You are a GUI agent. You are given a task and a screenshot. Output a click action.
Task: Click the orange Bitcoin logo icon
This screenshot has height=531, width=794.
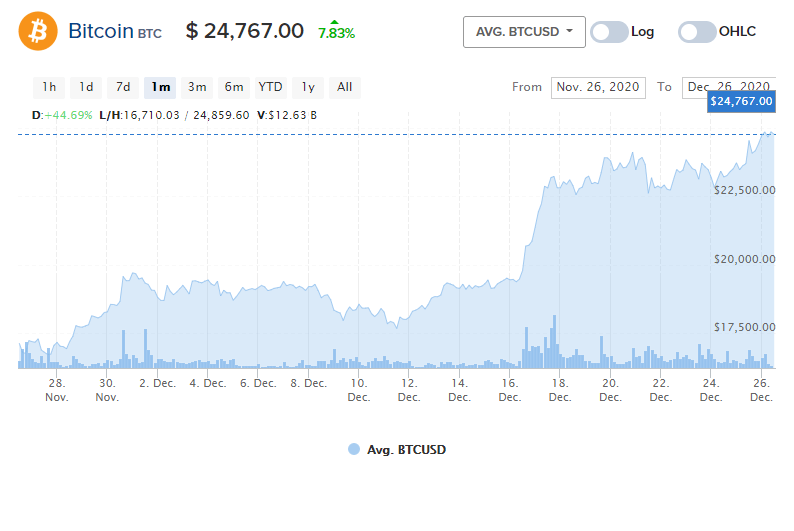point(38,31)
